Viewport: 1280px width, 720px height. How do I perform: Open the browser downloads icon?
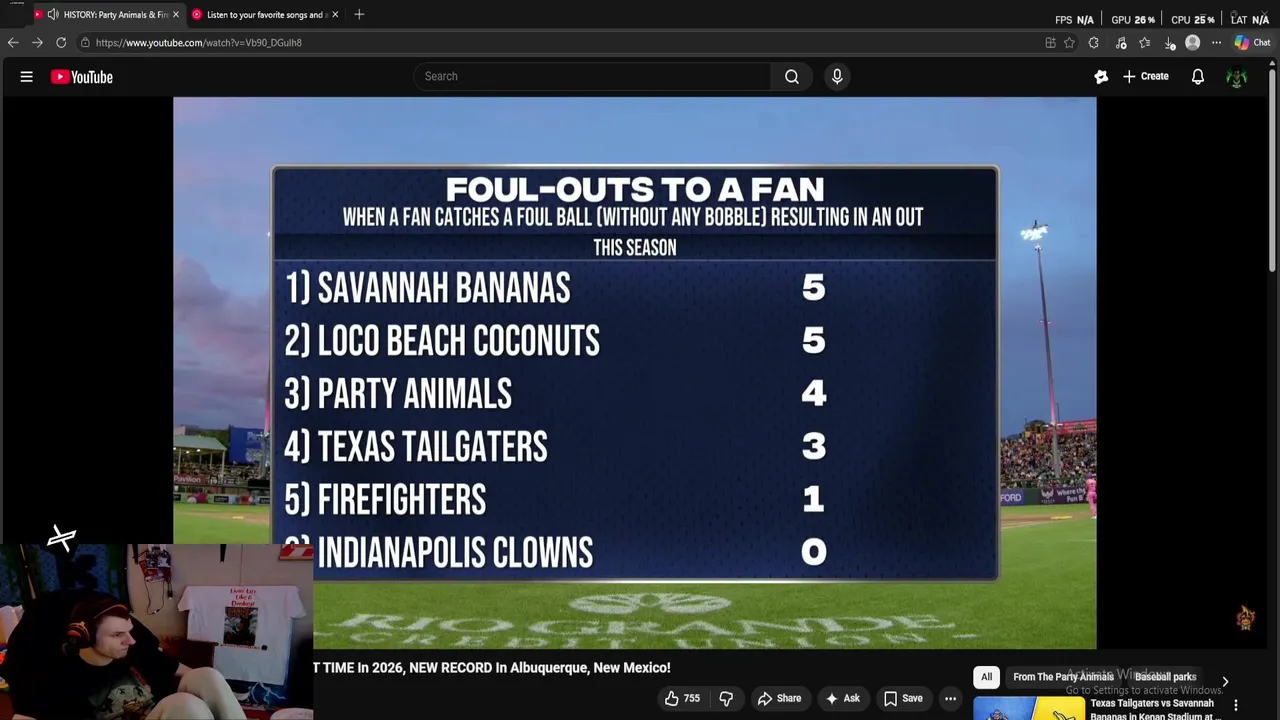(x=1169, y=43)
